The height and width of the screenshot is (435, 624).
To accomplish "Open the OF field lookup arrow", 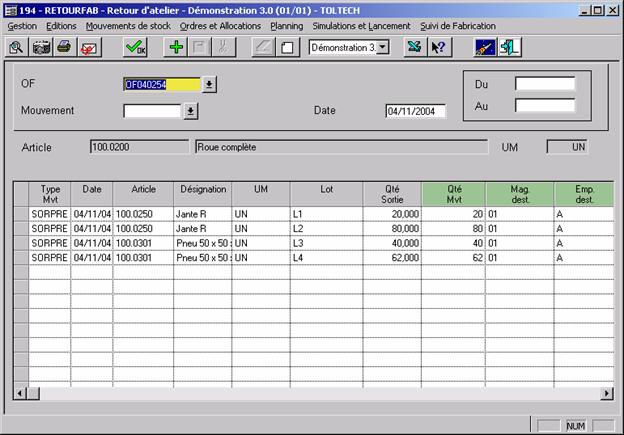I will 209,84.
